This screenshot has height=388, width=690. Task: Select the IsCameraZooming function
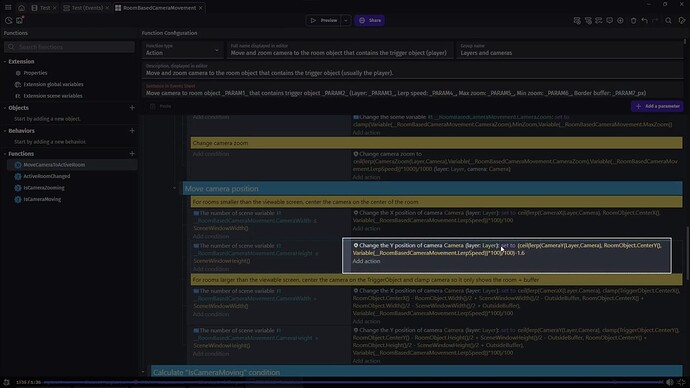[x=44, y=187]
